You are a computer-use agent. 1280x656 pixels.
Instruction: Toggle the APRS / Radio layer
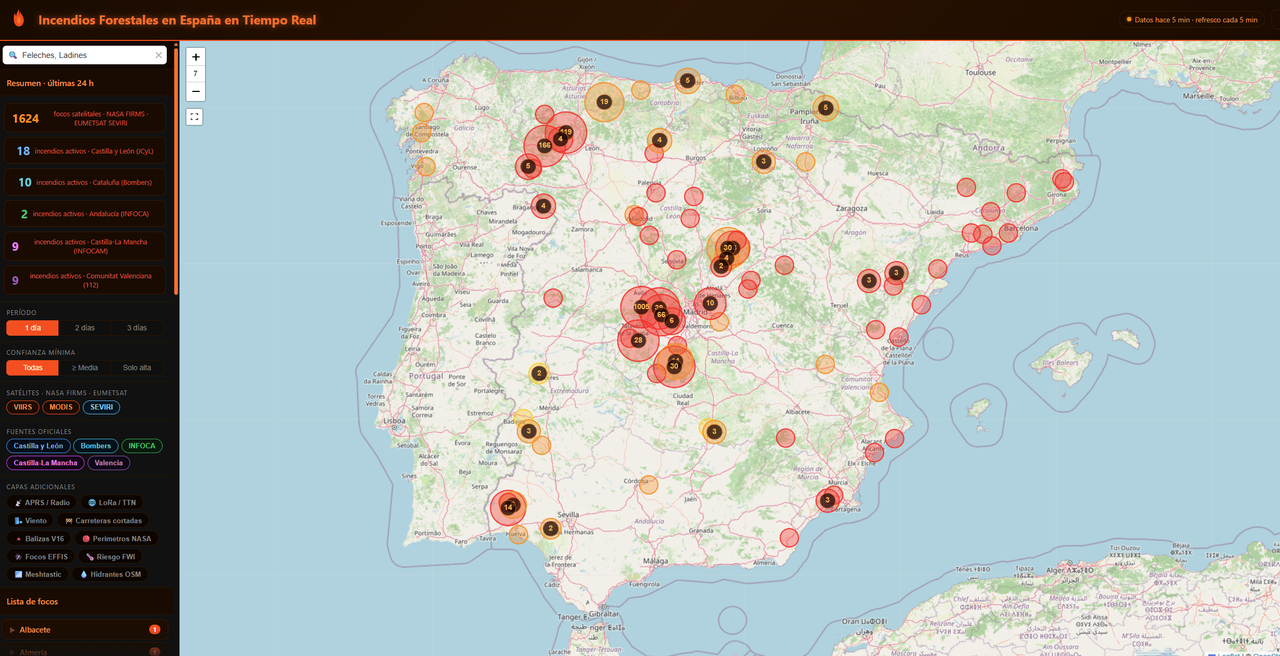[43, 503]
